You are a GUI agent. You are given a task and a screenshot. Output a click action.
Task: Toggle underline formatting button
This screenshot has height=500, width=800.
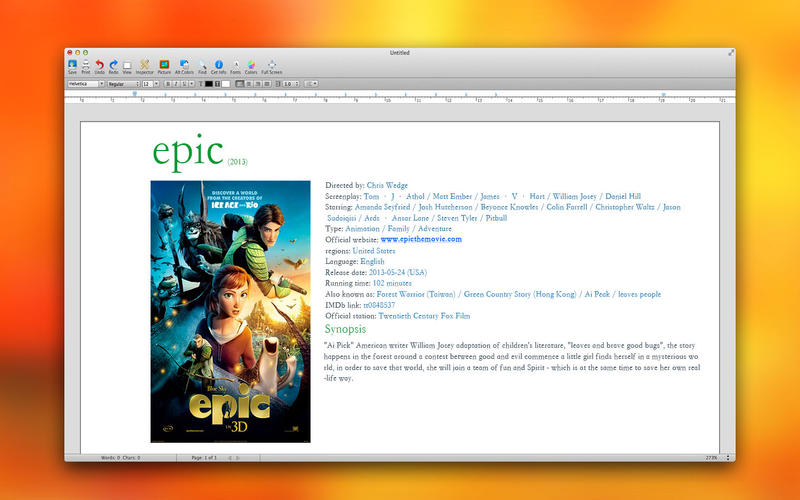pos(184,84)
